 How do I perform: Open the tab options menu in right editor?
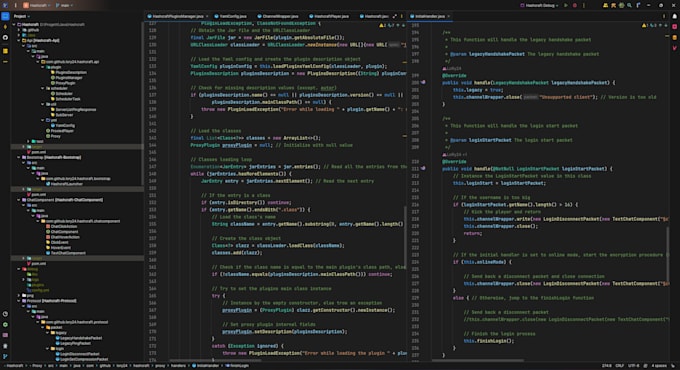664,16
